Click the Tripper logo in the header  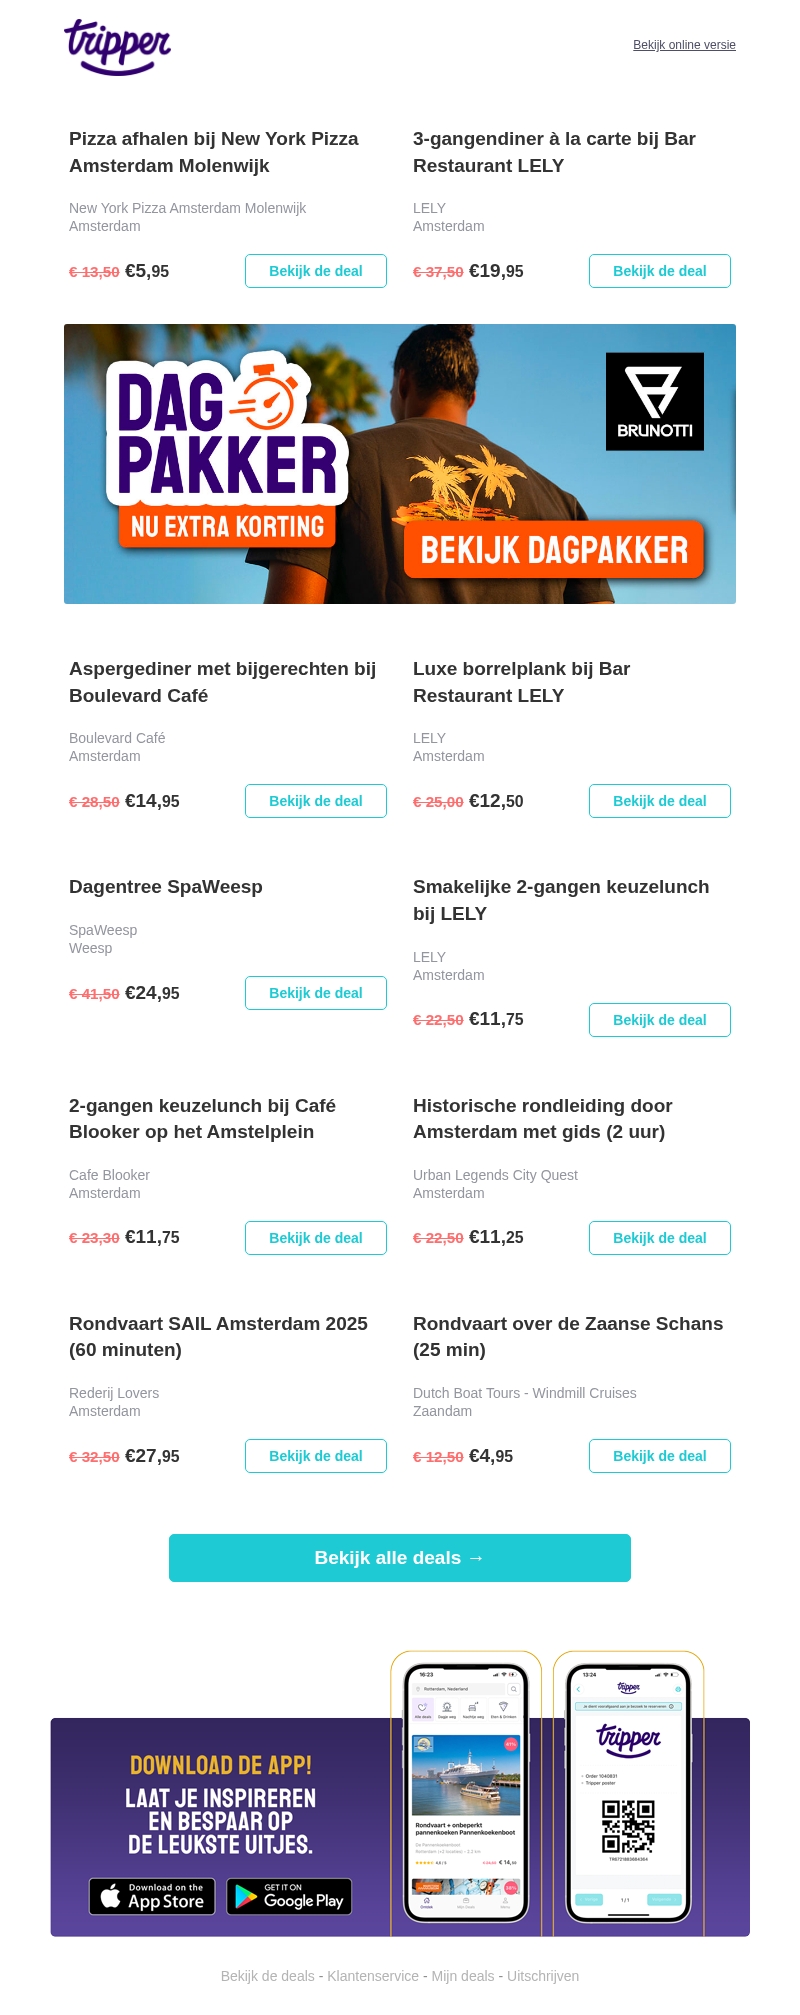pyautogui.click(x=118, y=46)
